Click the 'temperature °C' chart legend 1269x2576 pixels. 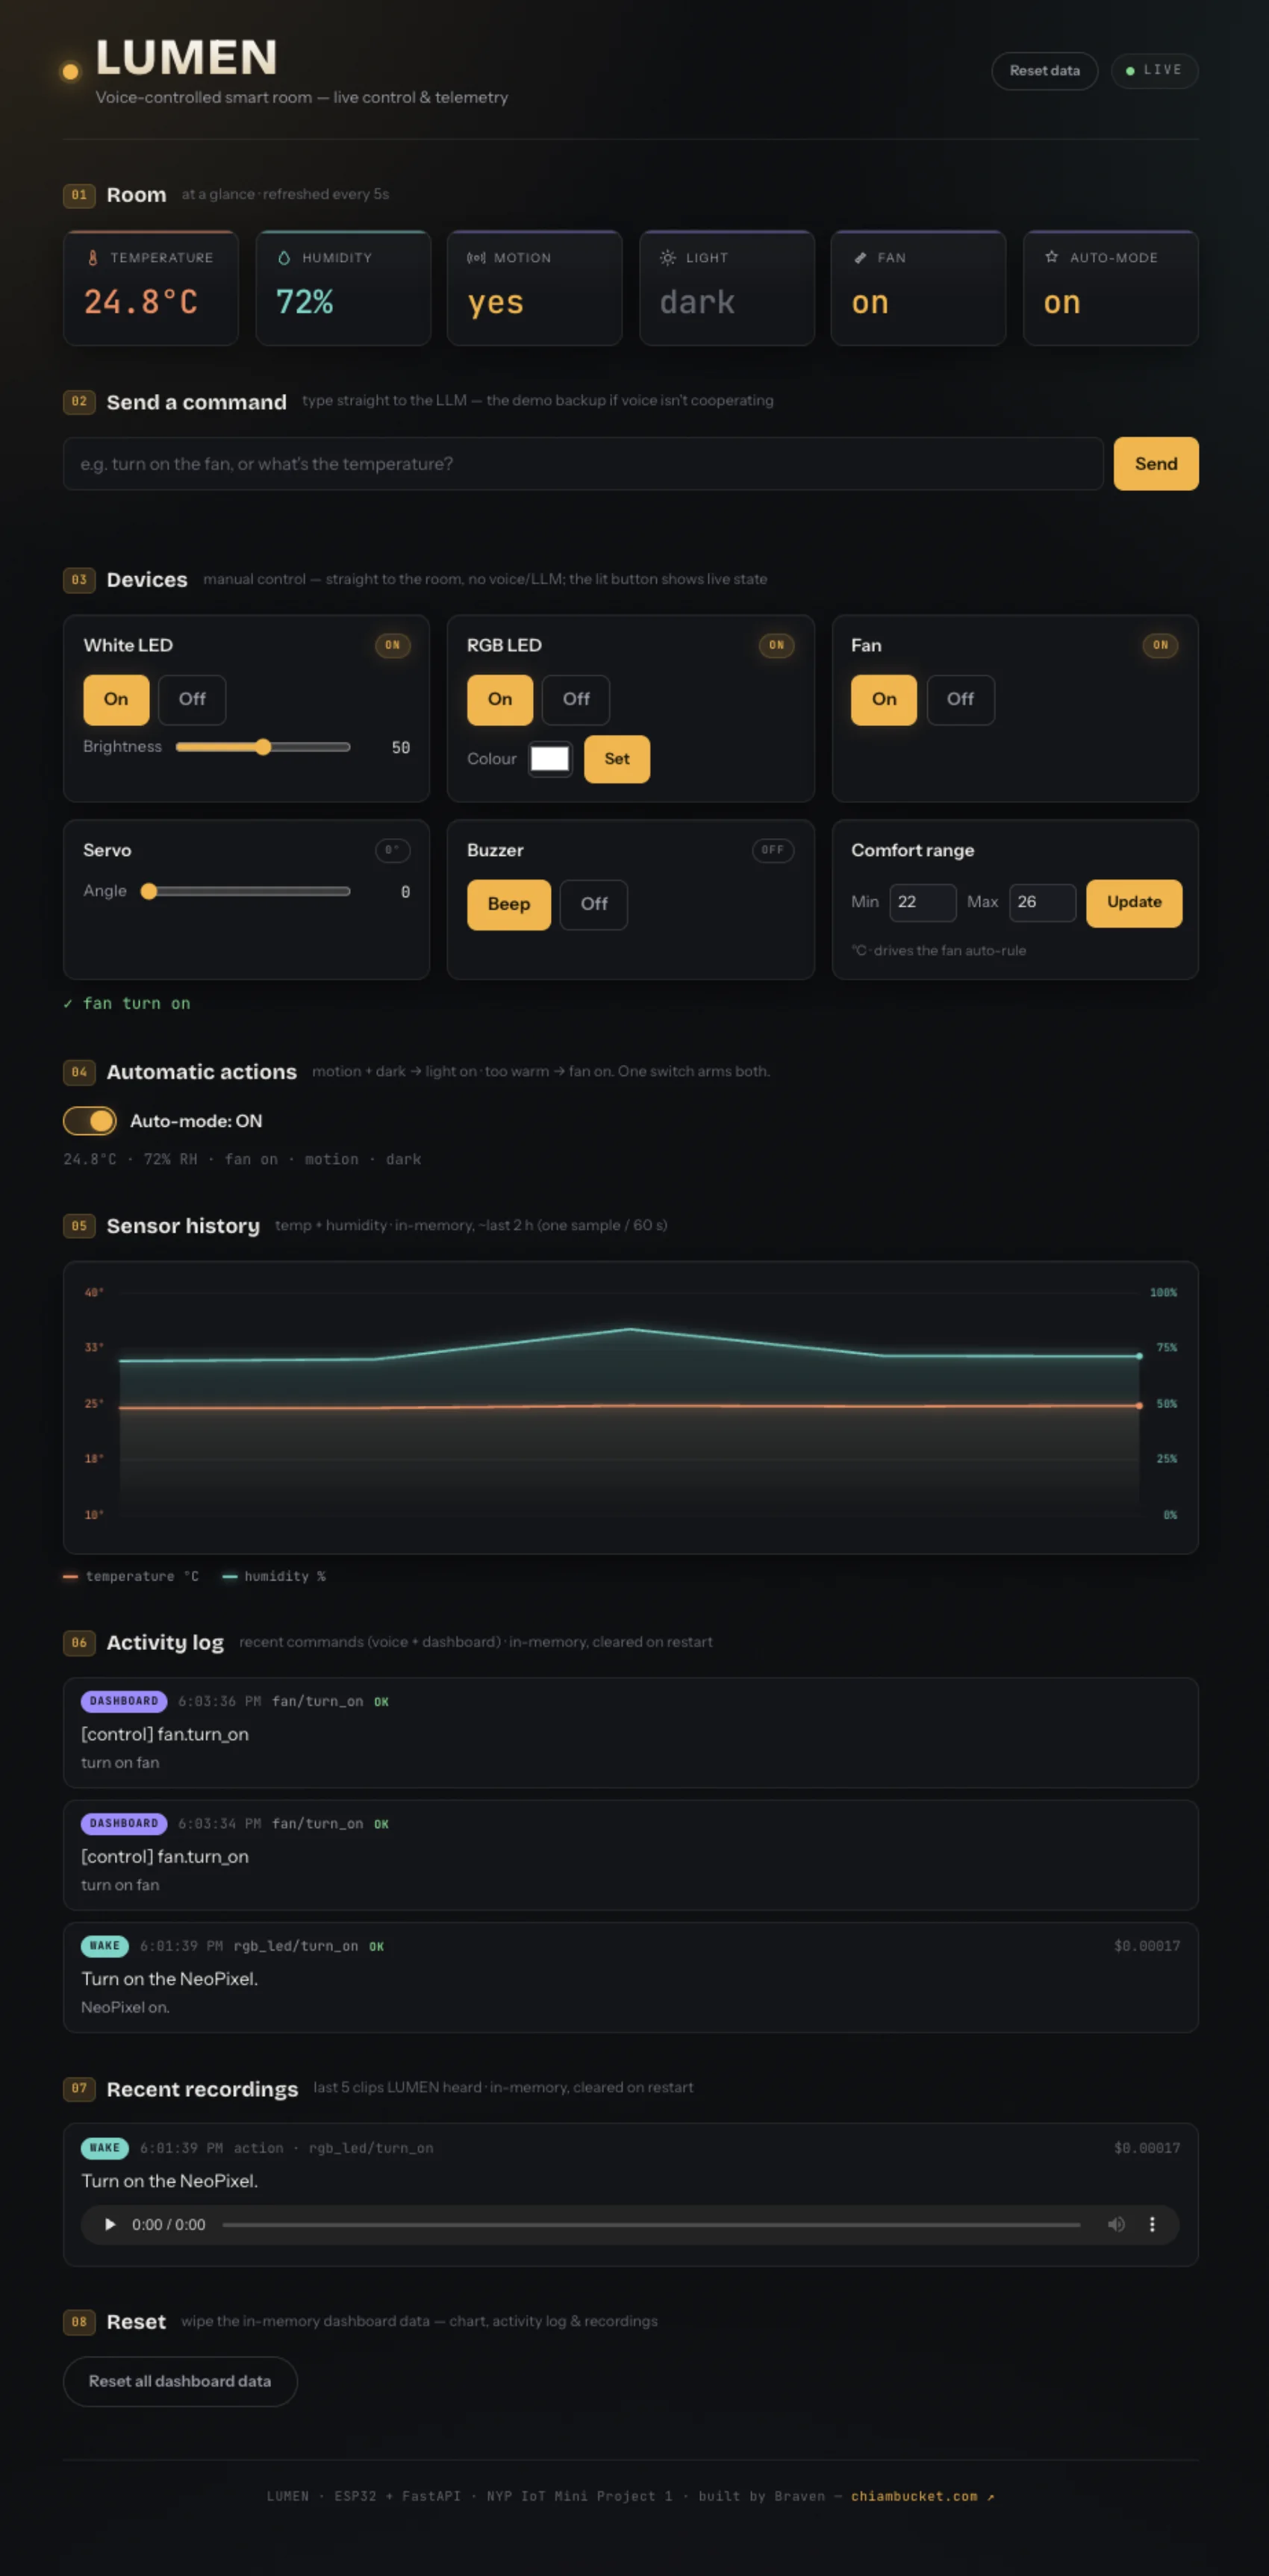[x=131, y=1577]
